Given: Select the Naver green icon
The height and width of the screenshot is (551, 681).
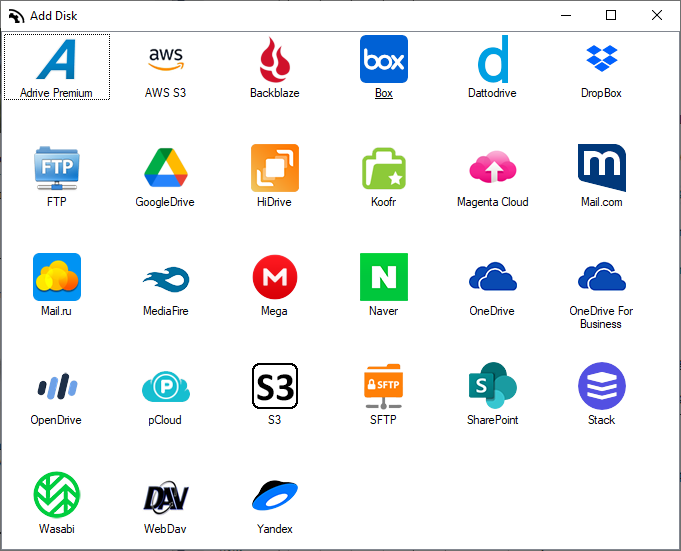Looking at the screenshot, I should (383, 277).
